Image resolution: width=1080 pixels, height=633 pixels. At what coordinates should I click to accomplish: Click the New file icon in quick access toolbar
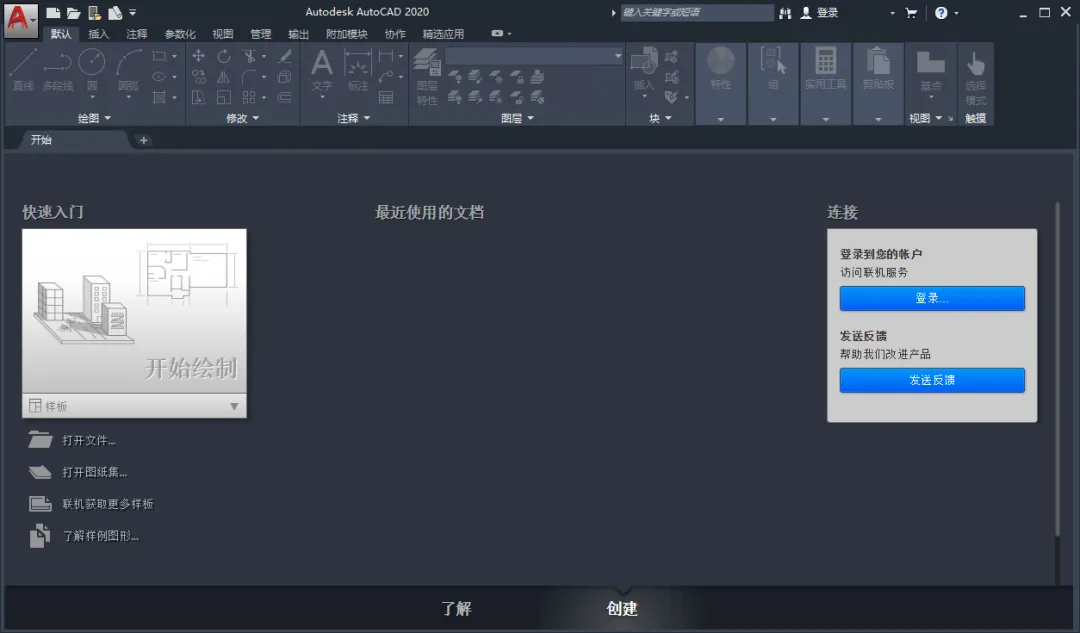tap(53, 12)
